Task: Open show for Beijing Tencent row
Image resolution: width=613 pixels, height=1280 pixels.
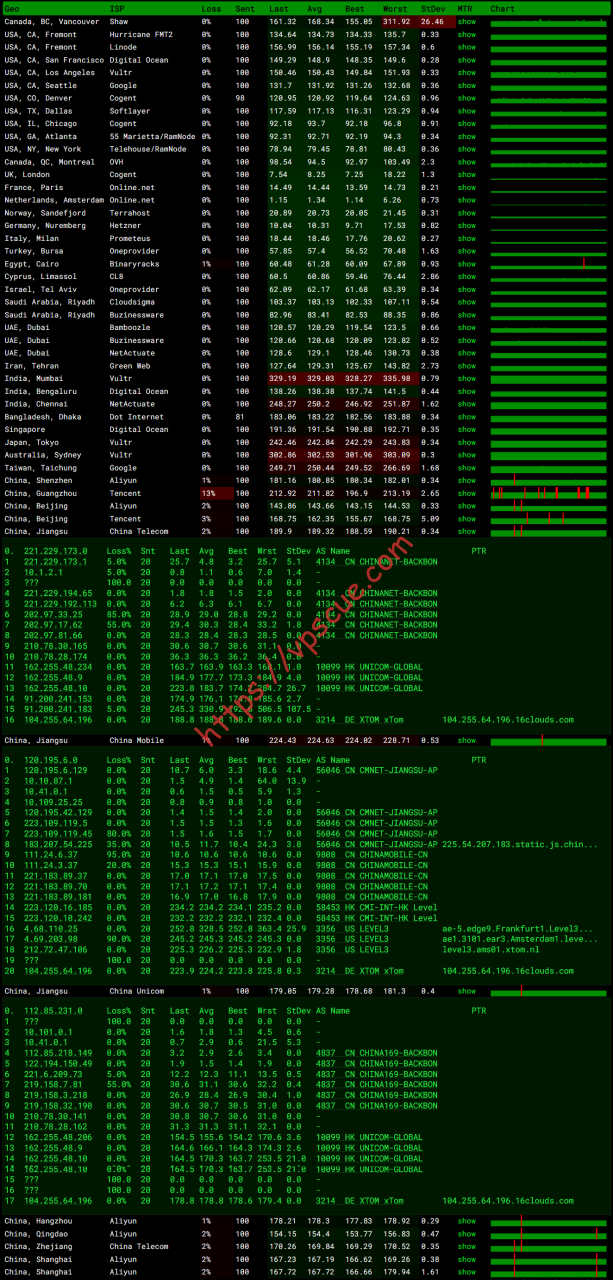Action: 467,519
